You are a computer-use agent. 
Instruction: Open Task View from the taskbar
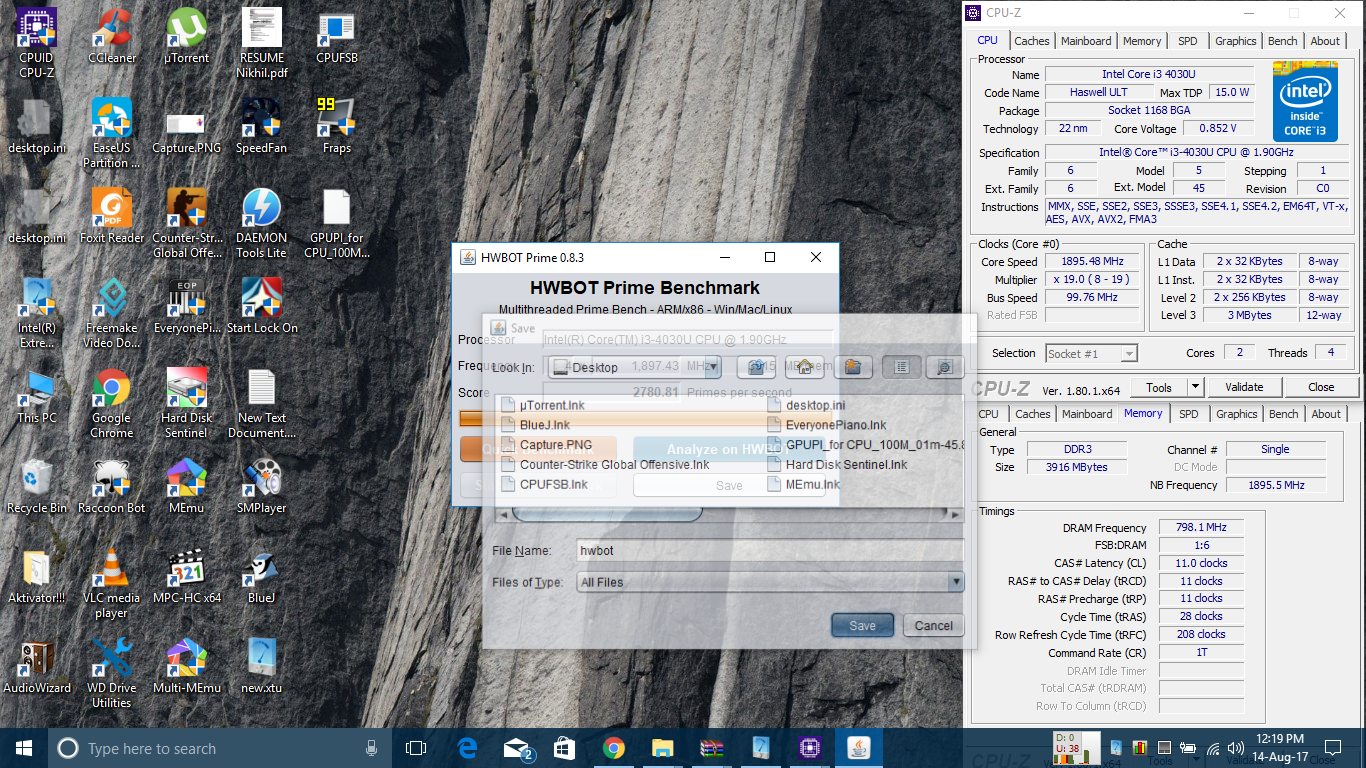tap(416, 748)
